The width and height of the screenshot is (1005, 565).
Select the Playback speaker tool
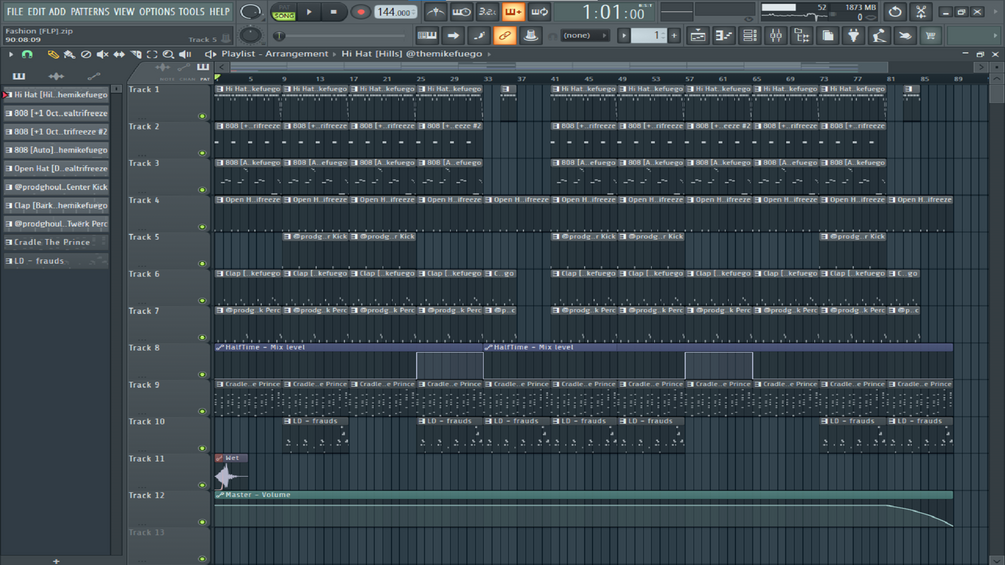185,54
